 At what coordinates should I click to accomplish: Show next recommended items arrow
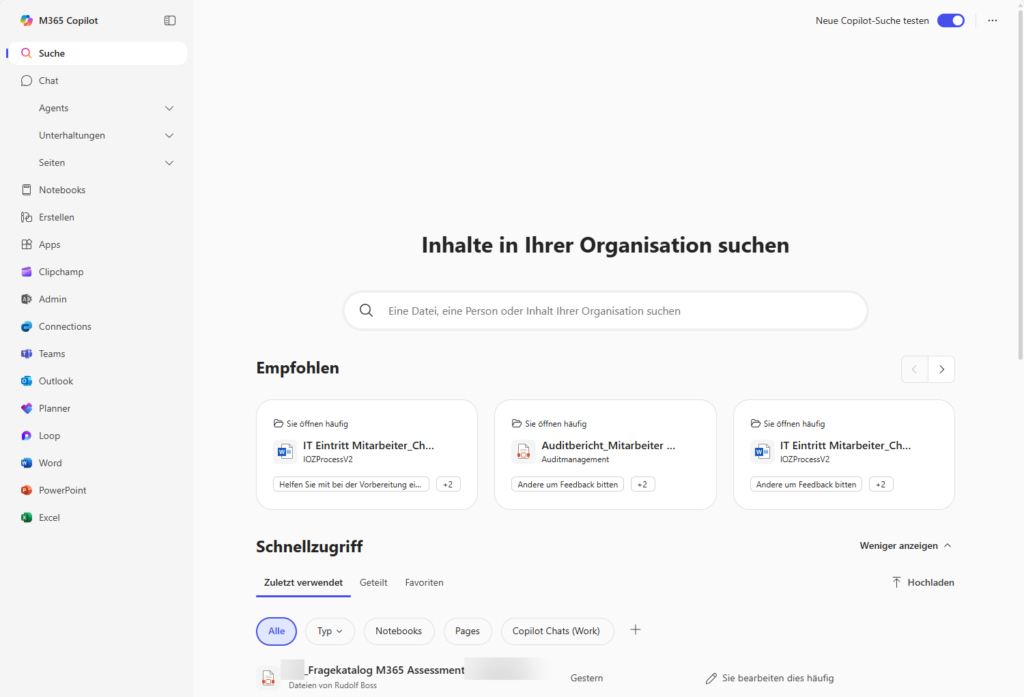coord(941,369)
